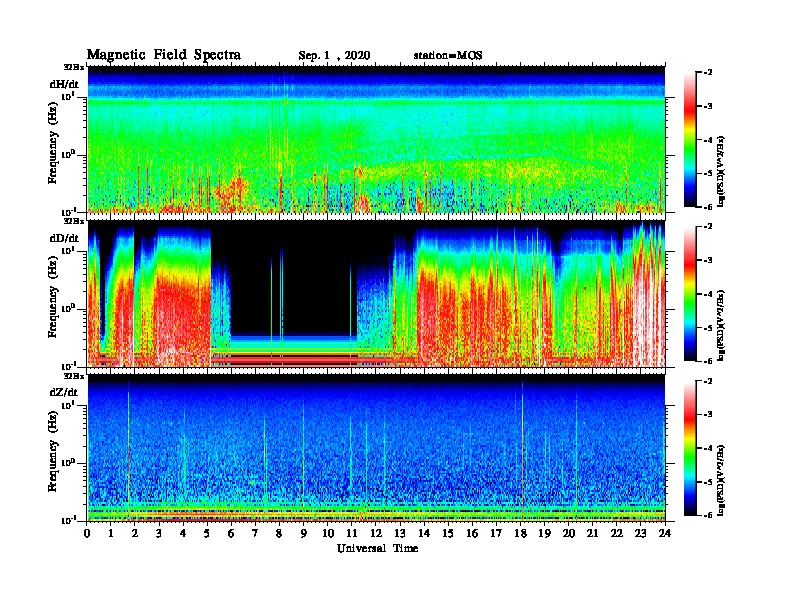Image resolution: width=792 pixels, height=612 pixels.
Task: Click hour "1" on the Universal Time axis
Action: 111,533
